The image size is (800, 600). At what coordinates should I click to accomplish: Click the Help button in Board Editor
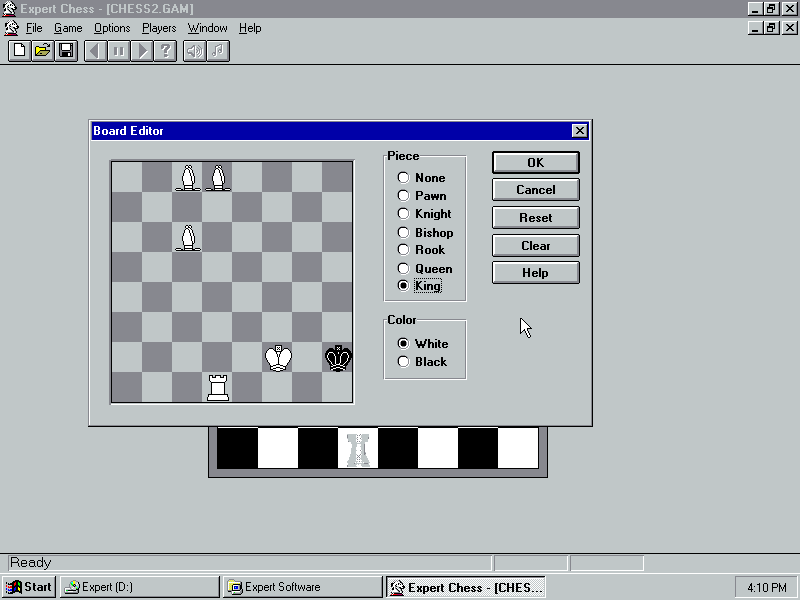[x=536, y=273]
